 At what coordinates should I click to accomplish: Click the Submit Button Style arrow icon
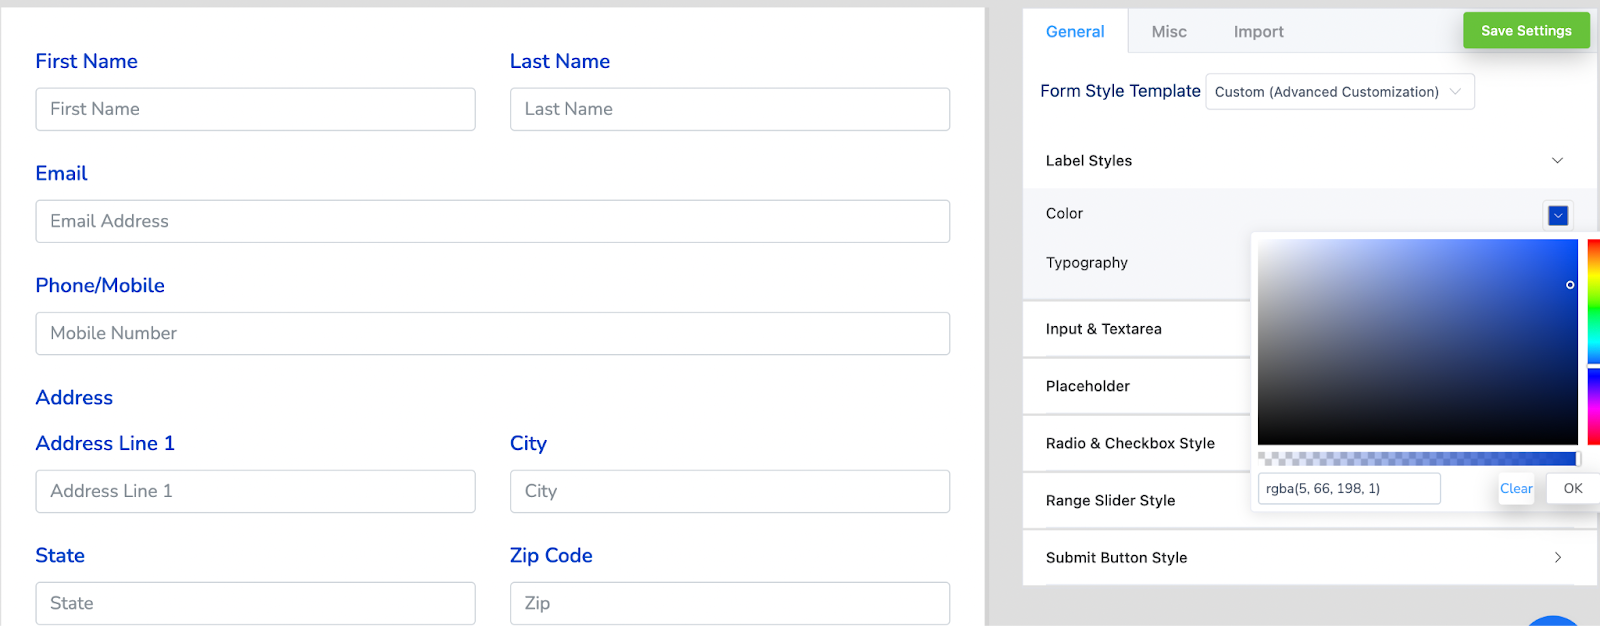click(x=1557, y=558)
